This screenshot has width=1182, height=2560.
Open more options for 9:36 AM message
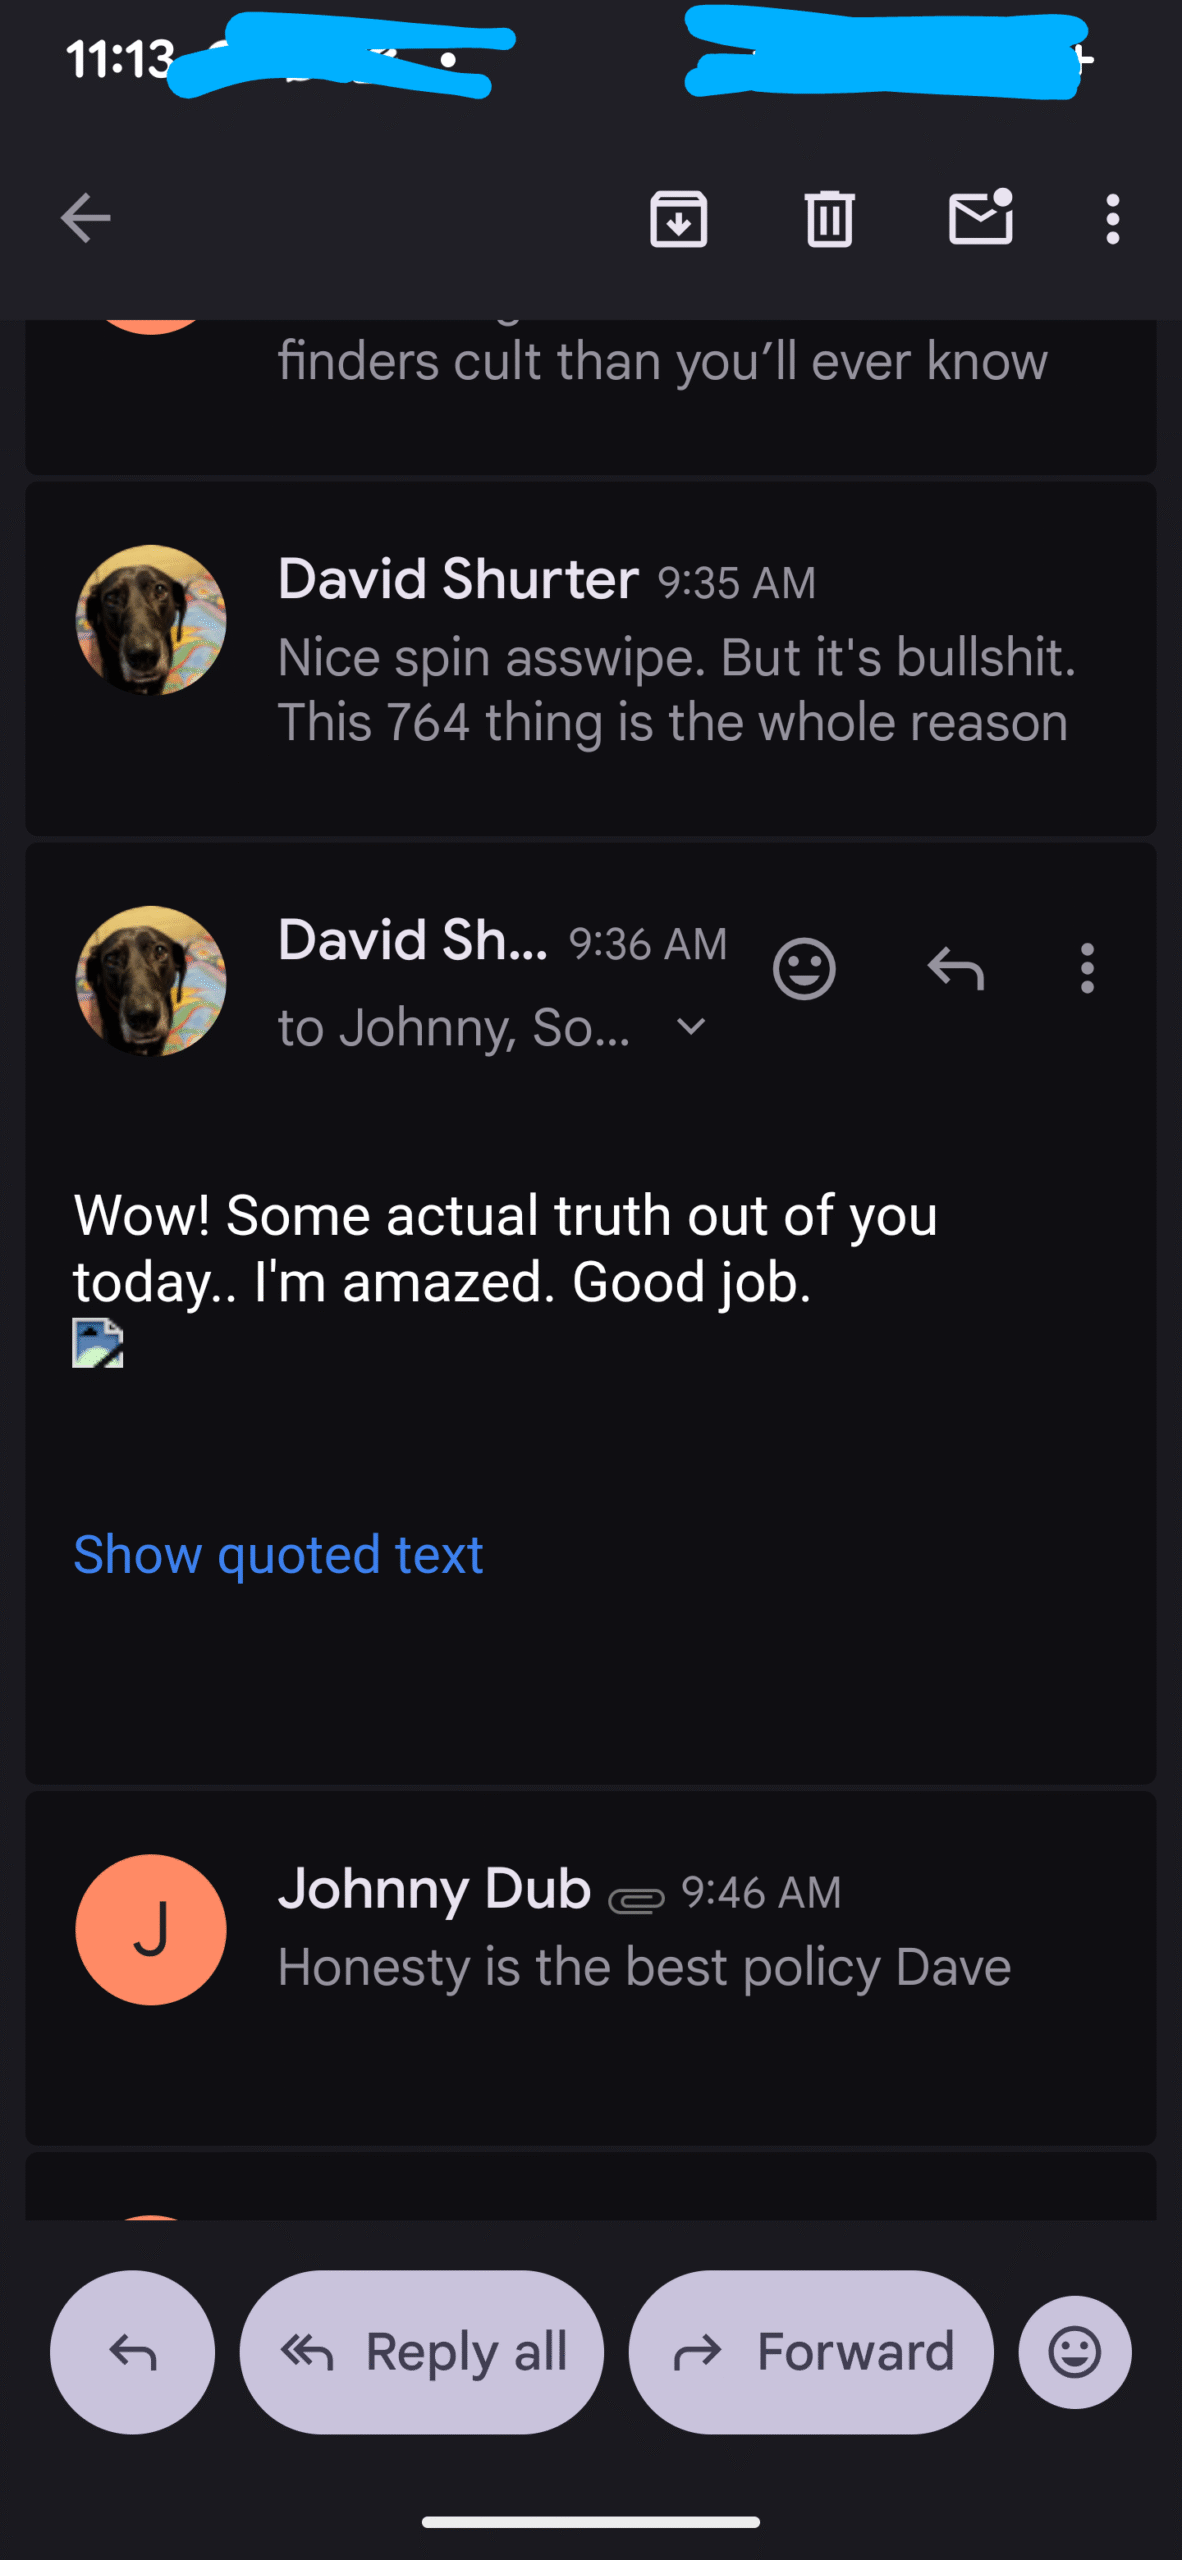pos(1087,968)
